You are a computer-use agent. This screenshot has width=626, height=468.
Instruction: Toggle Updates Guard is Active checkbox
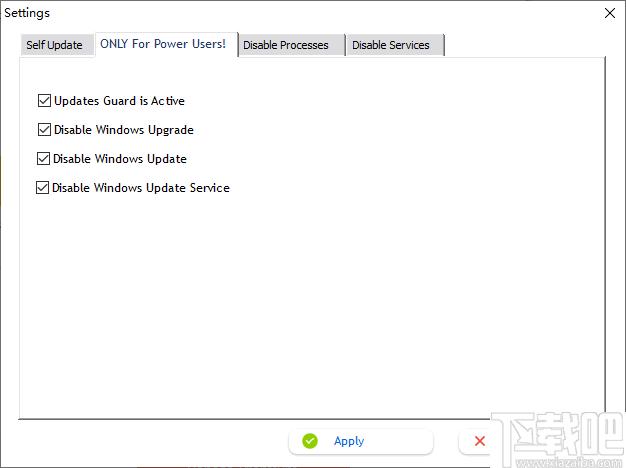[x=44, y=101]
